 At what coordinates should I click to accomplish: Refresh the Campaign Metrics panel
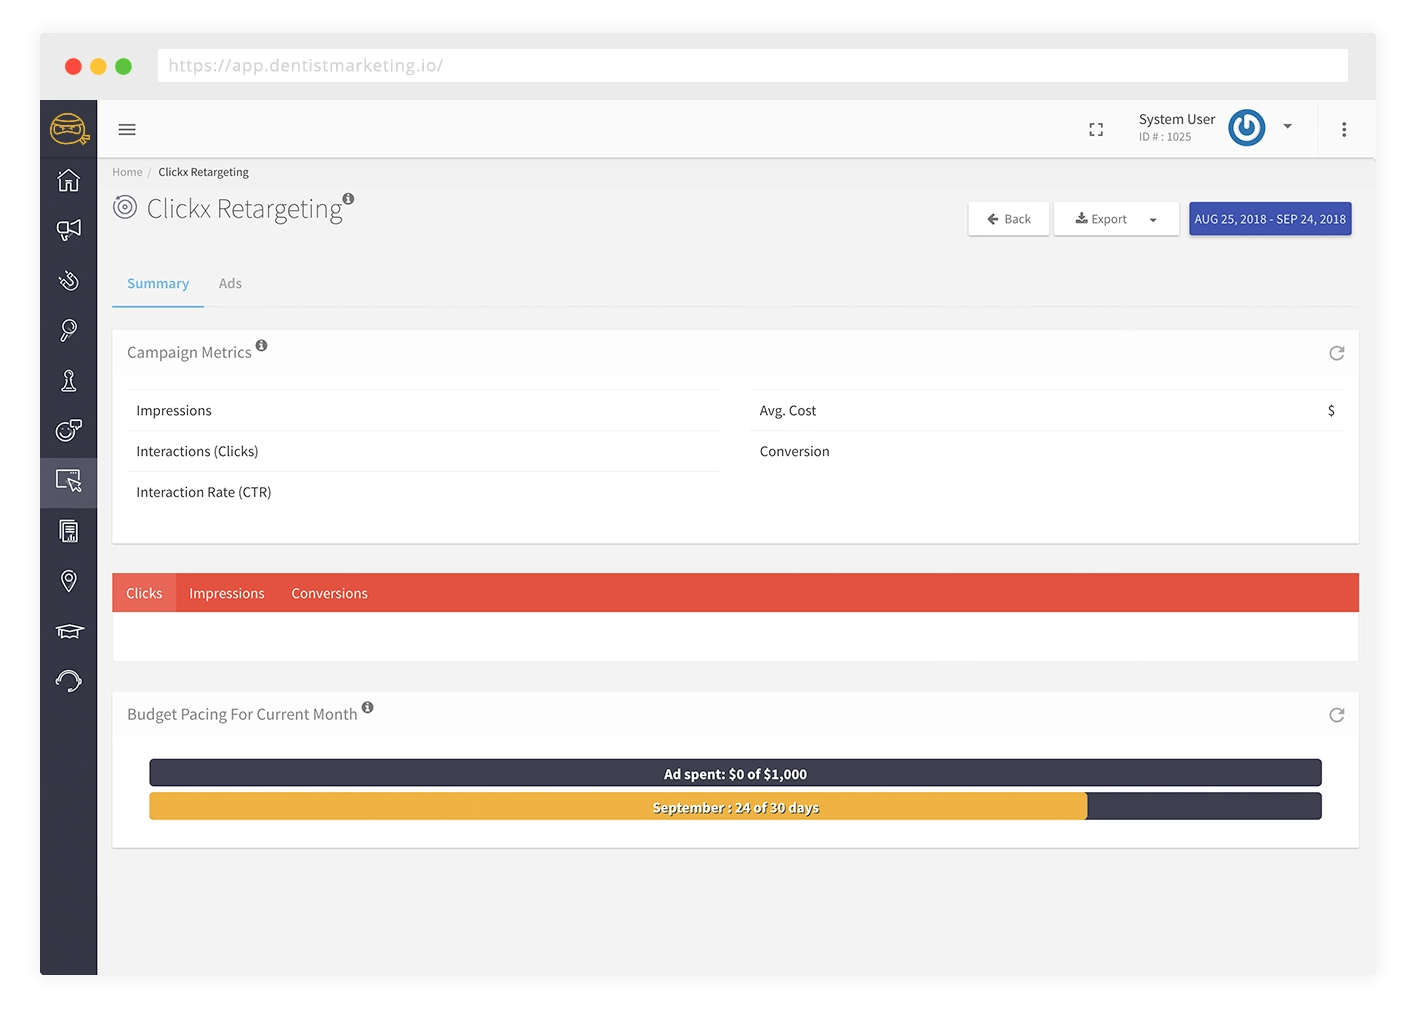[x=1337, y=353]
